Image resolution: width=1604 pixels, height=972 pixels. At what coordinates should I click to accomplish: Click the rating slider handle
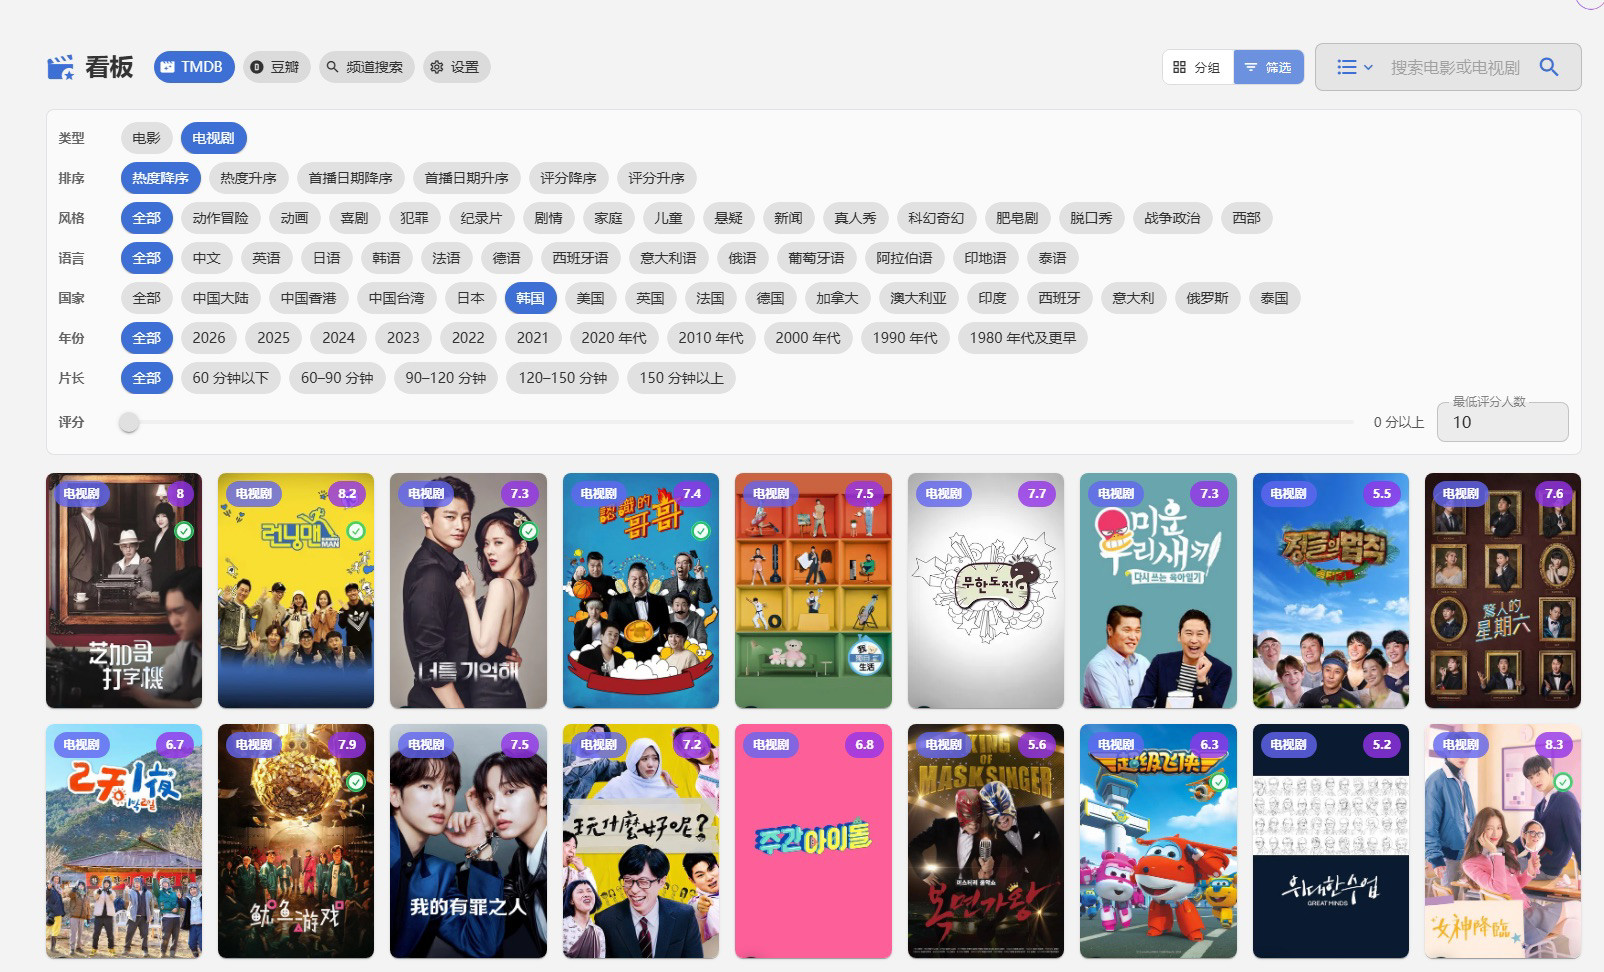[x=128, y=422]
